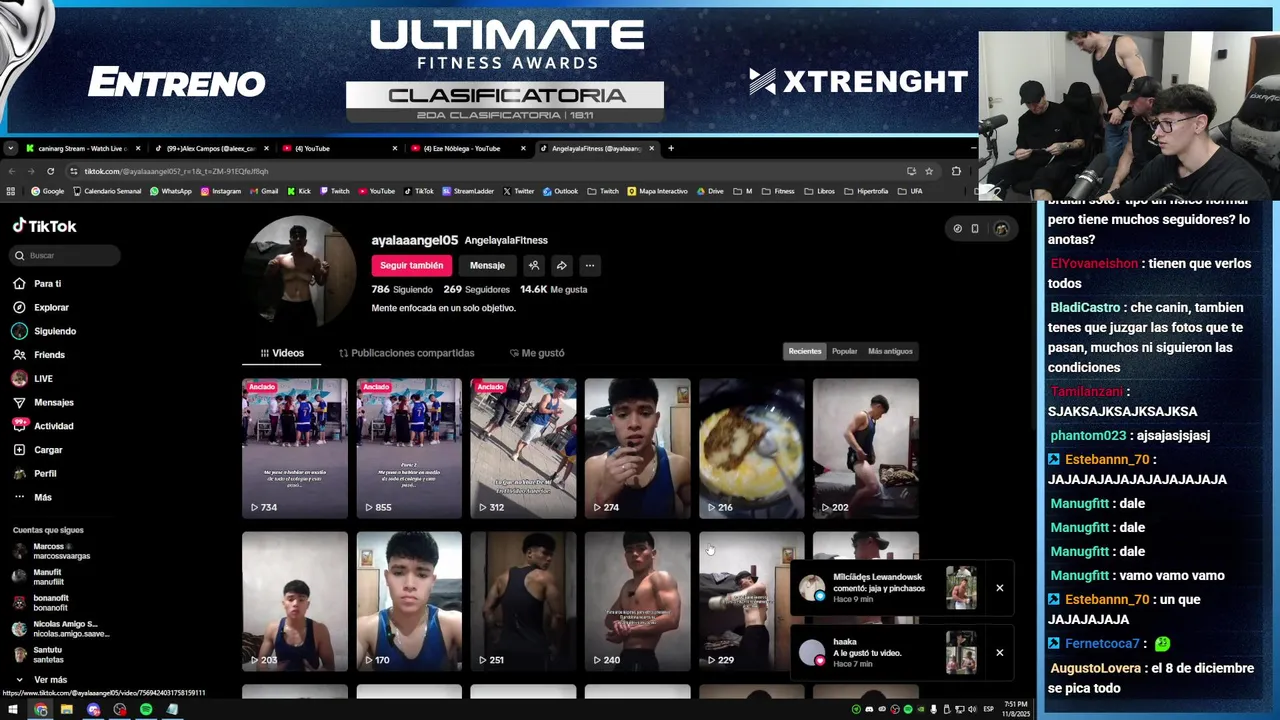Open the Kick bookmark

click(x=298, y=191)
